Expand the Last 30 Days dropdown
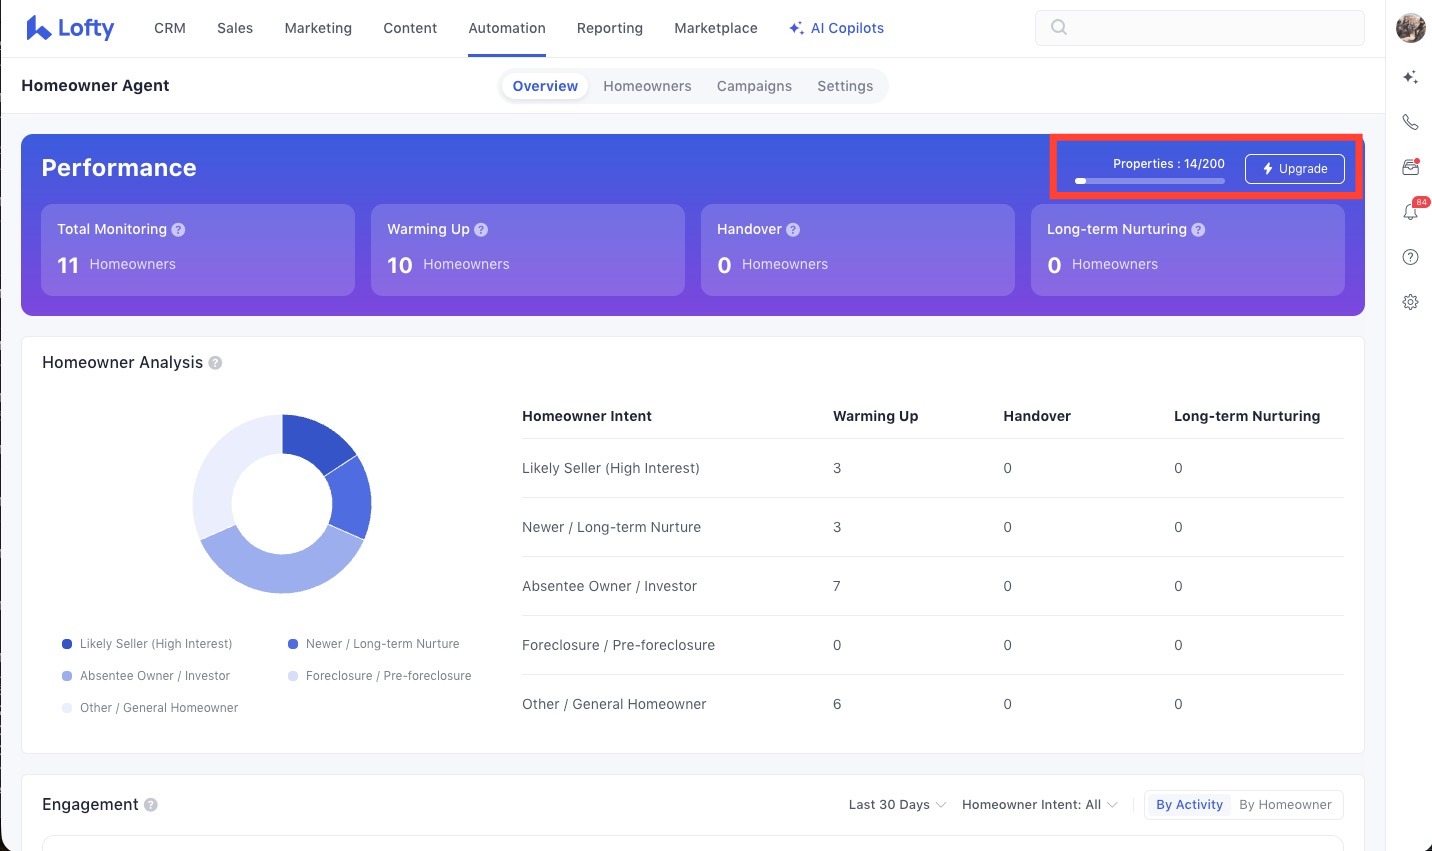1432x851 pixels. pyautogui.click(x=896, y=805)
